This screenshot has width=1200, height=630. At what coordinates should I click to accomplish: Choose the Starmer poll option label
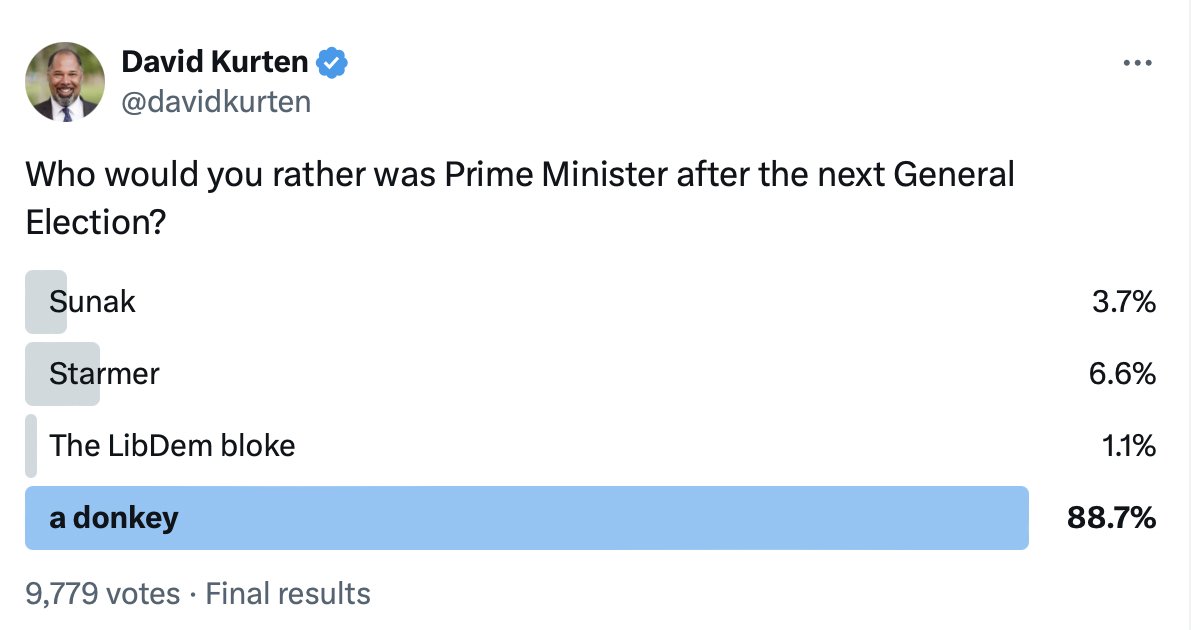(104, 374)
